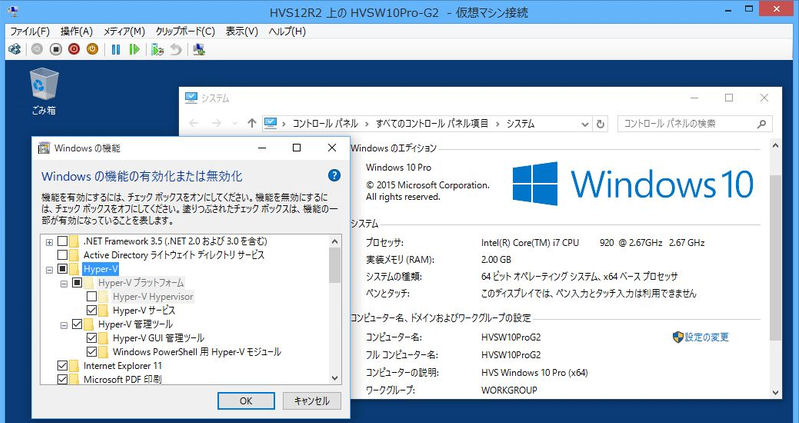
Task: Click the コントロール パネルの検索 search field
Action: (x=695, y=124)
